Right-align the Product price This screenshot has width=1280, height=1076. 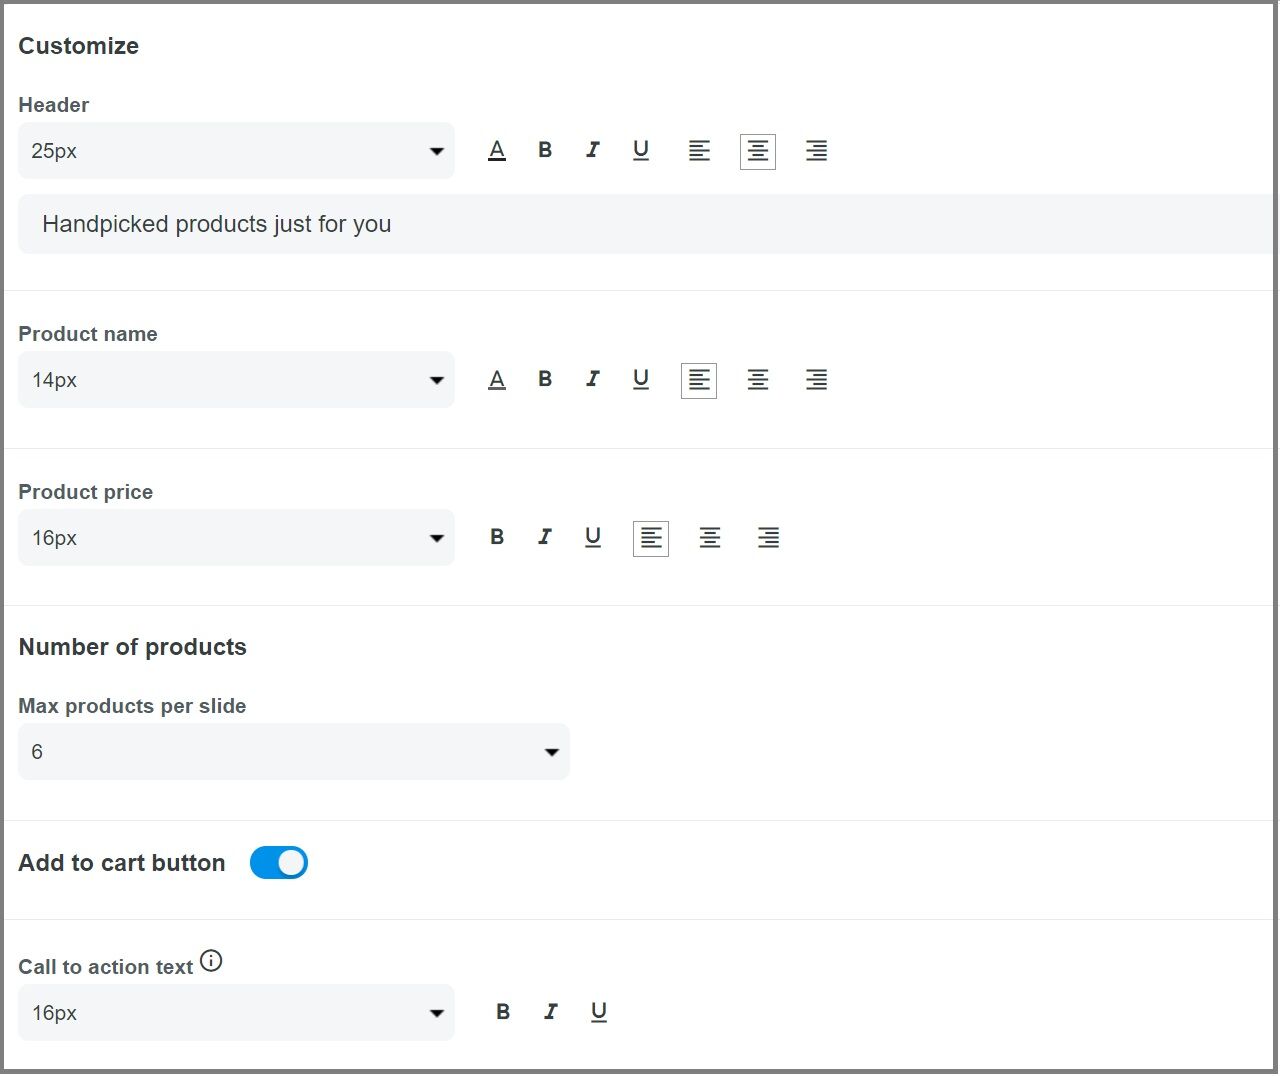[x=768, y=538]
